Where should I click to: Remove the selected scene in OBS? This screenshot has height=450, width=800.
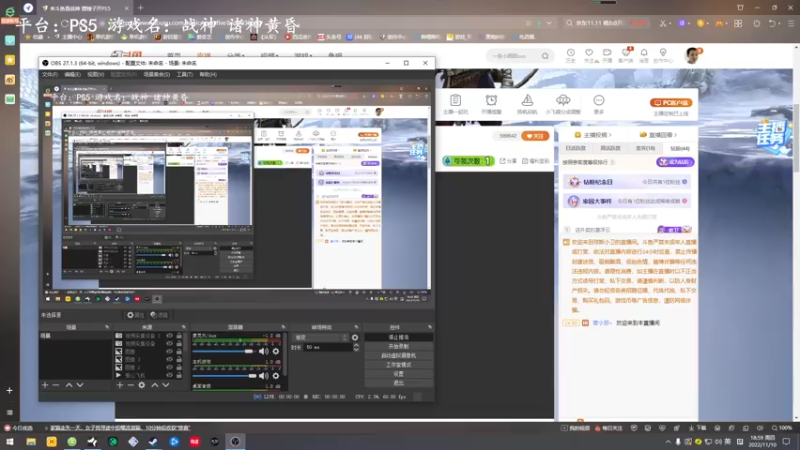56,385
